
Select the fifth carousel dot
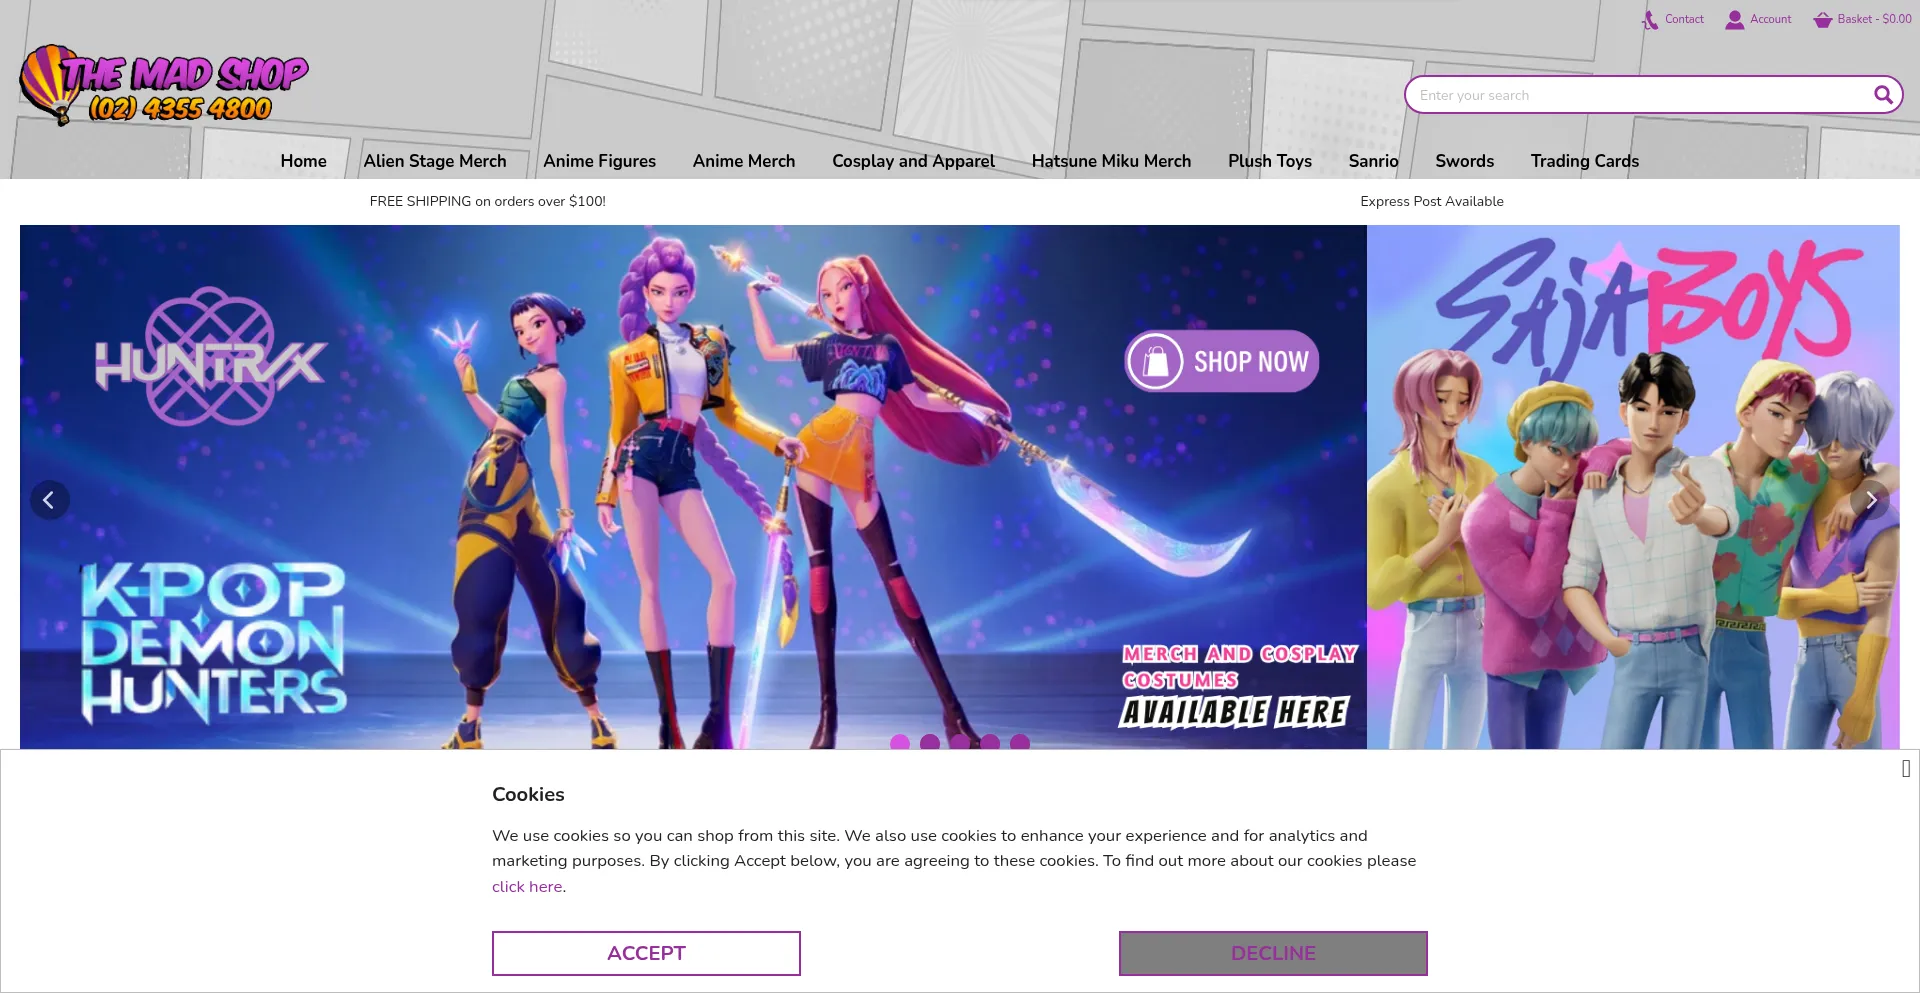pos(1020,742)
